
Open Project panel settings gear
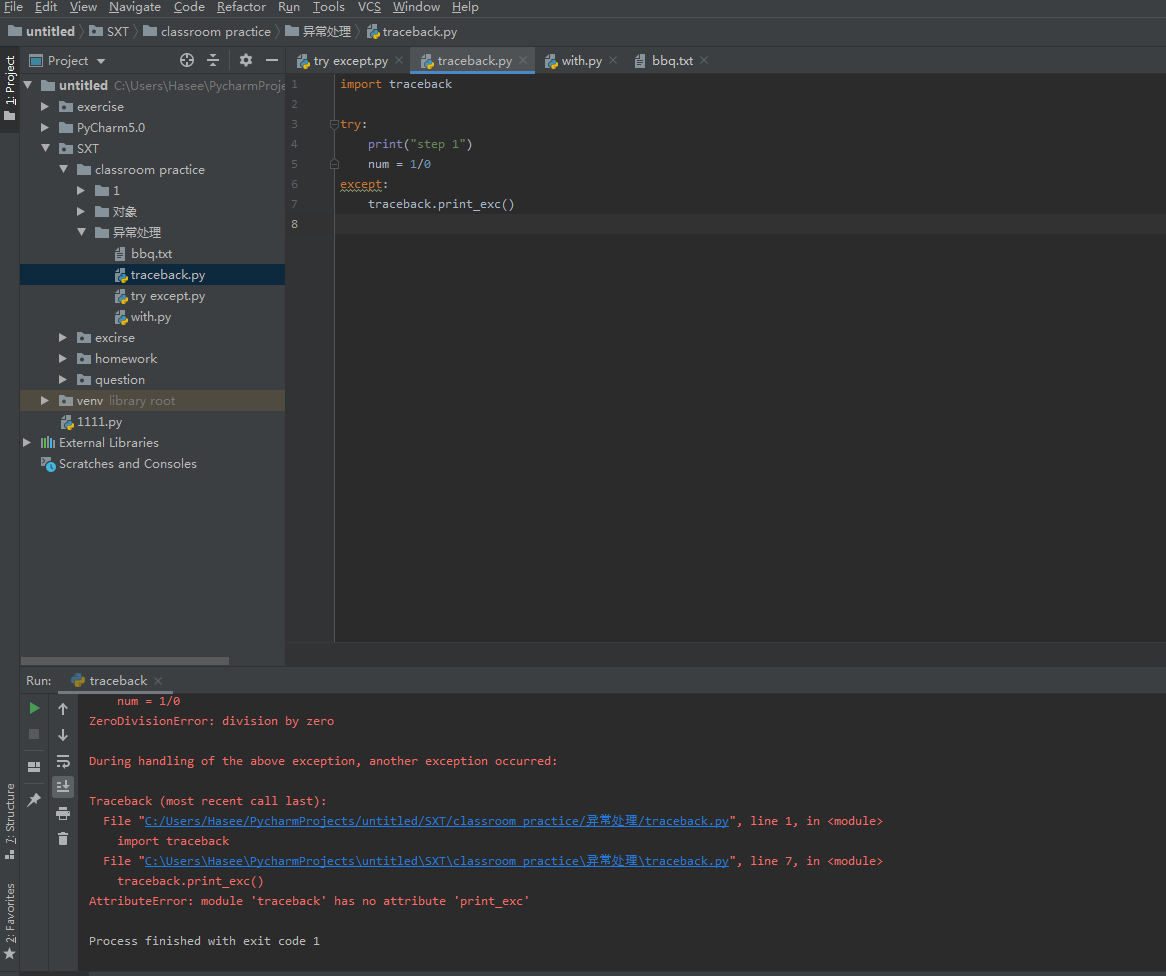click(246, 60)
